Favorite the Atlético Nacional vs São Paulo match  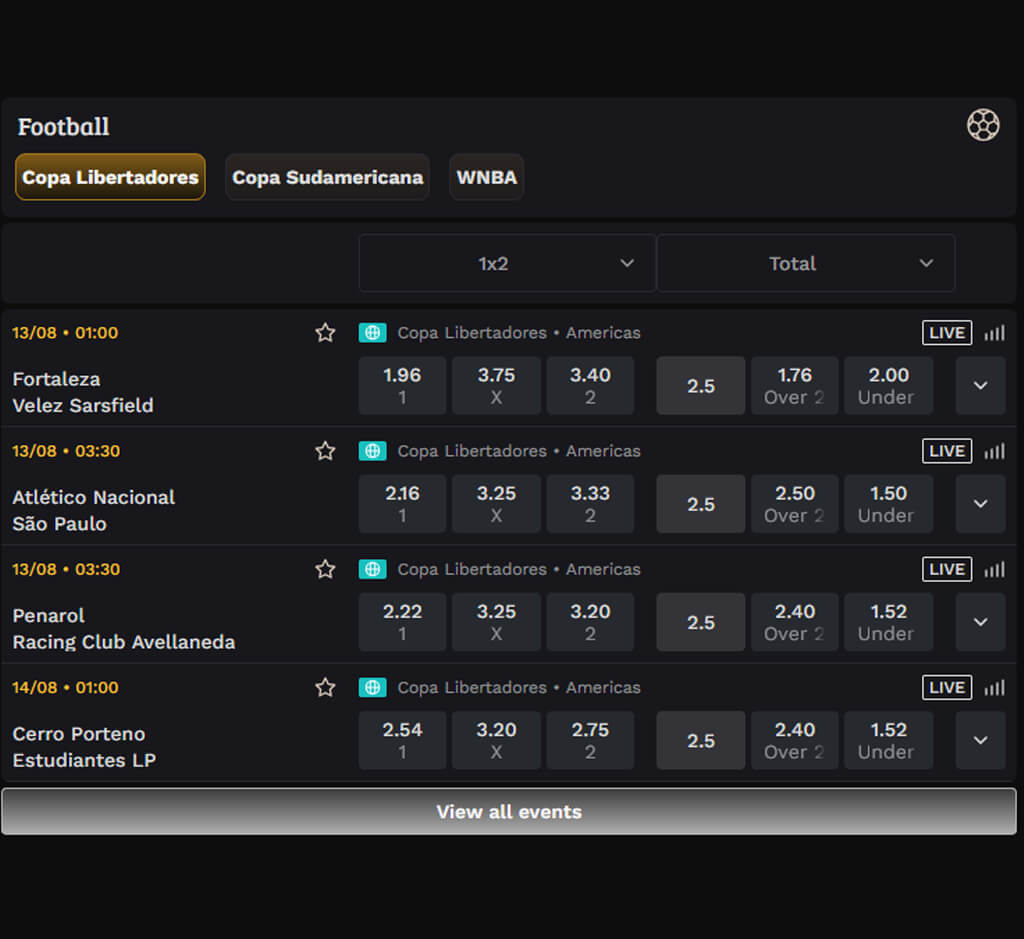(x=325, y=451)
